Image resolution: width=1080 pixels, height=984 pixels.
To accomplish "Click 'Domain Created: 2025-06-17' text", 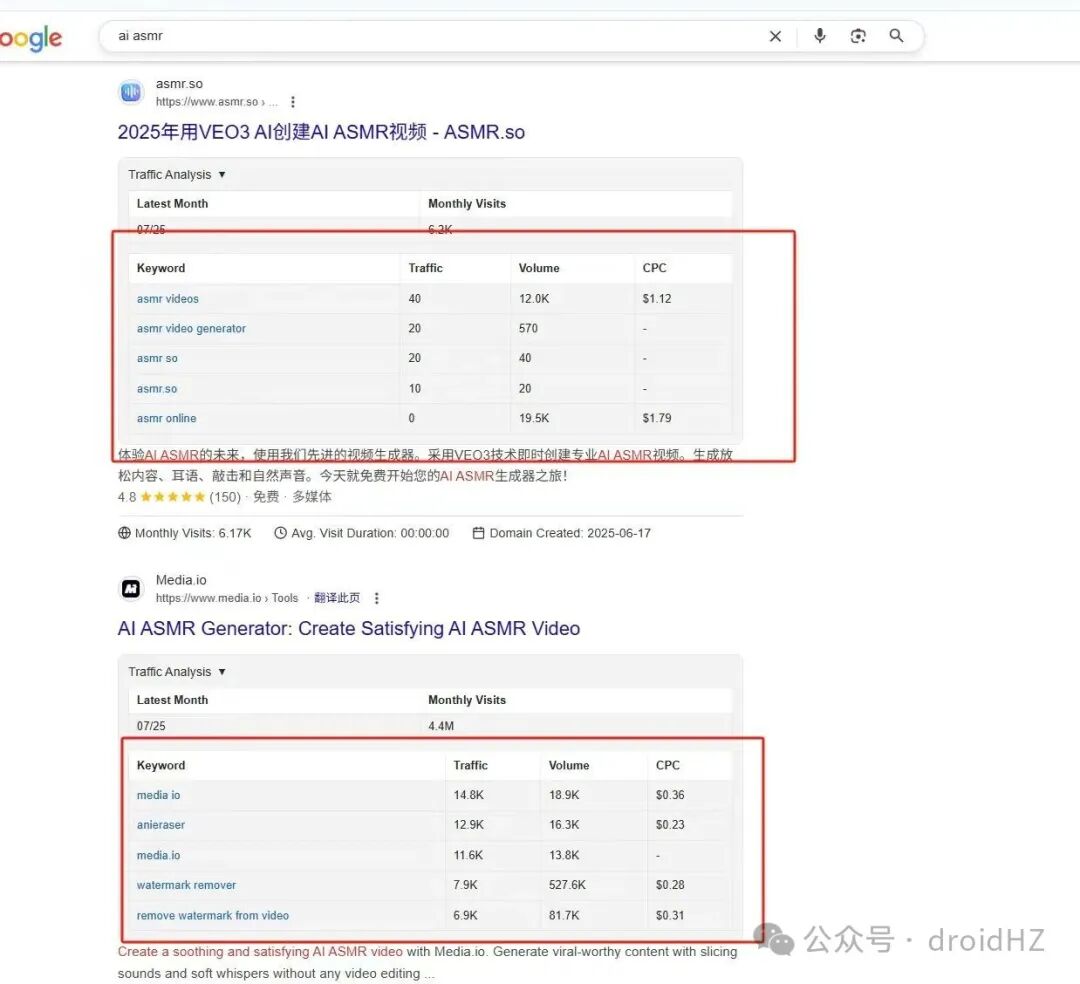I will click(570, 533).
